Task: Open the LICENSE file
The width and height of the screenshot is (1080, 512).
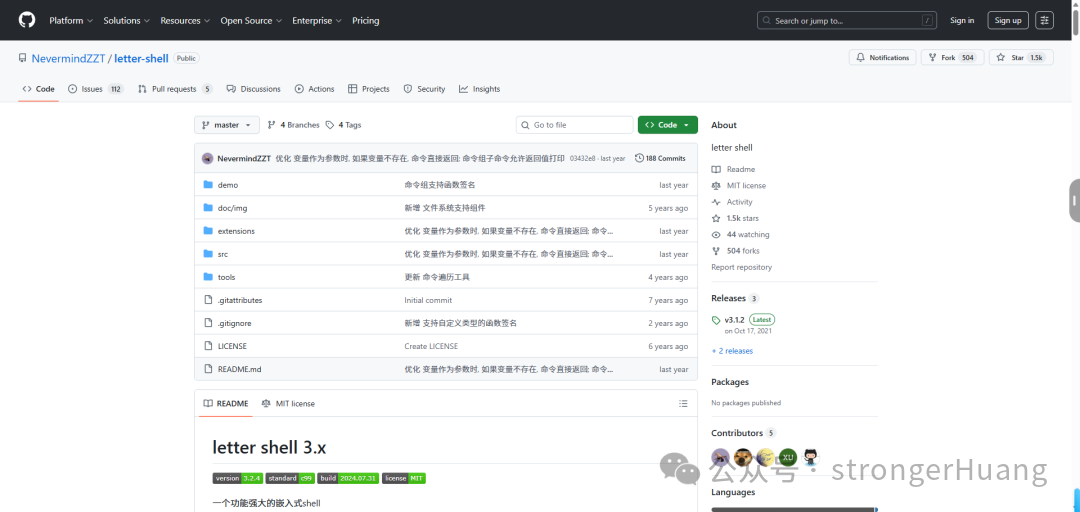Action: pyautogui.click(x=232, y=346)
